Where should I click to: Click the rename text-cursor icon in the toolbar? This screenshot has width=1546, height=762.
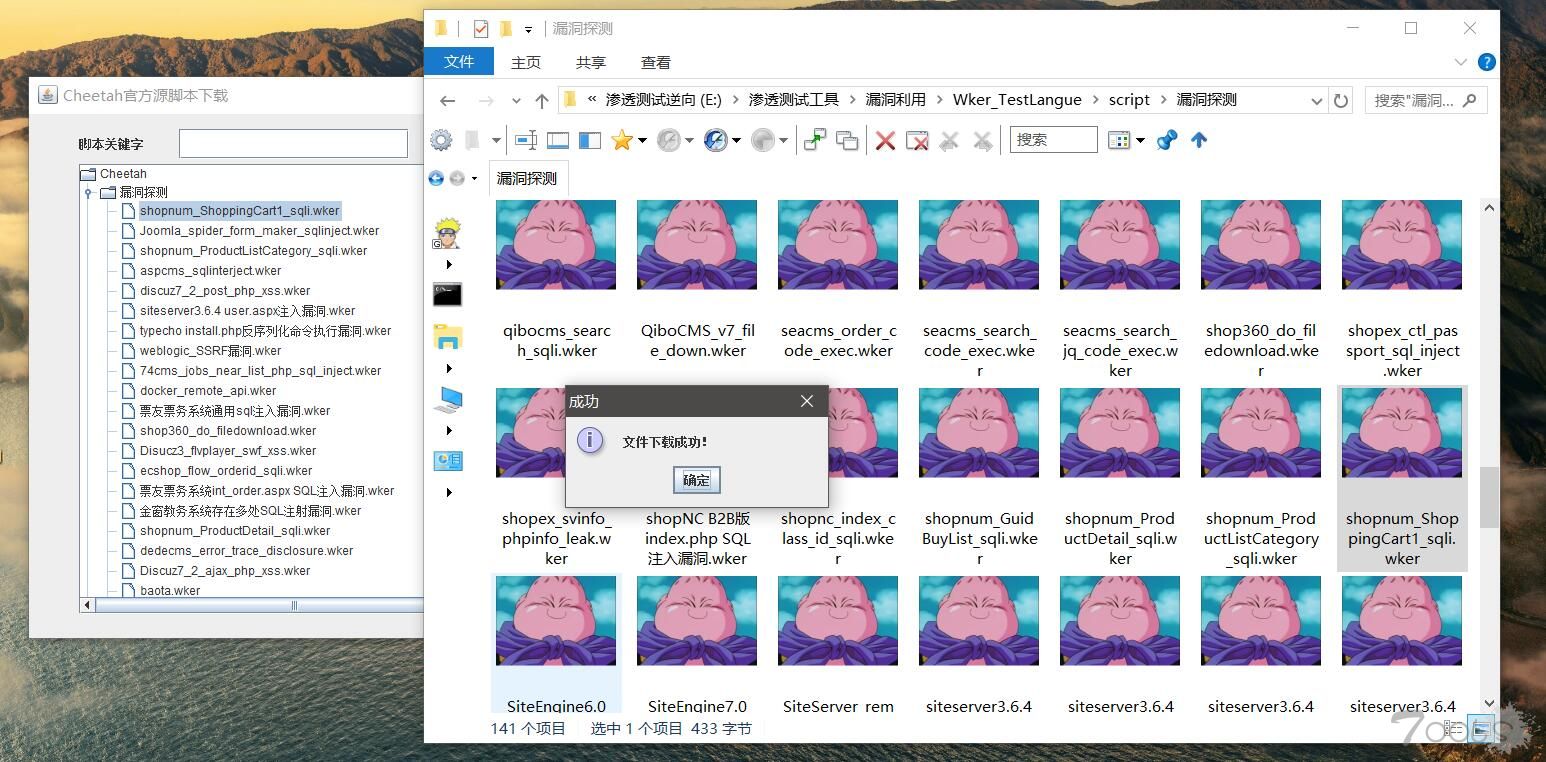click(526, 141)
